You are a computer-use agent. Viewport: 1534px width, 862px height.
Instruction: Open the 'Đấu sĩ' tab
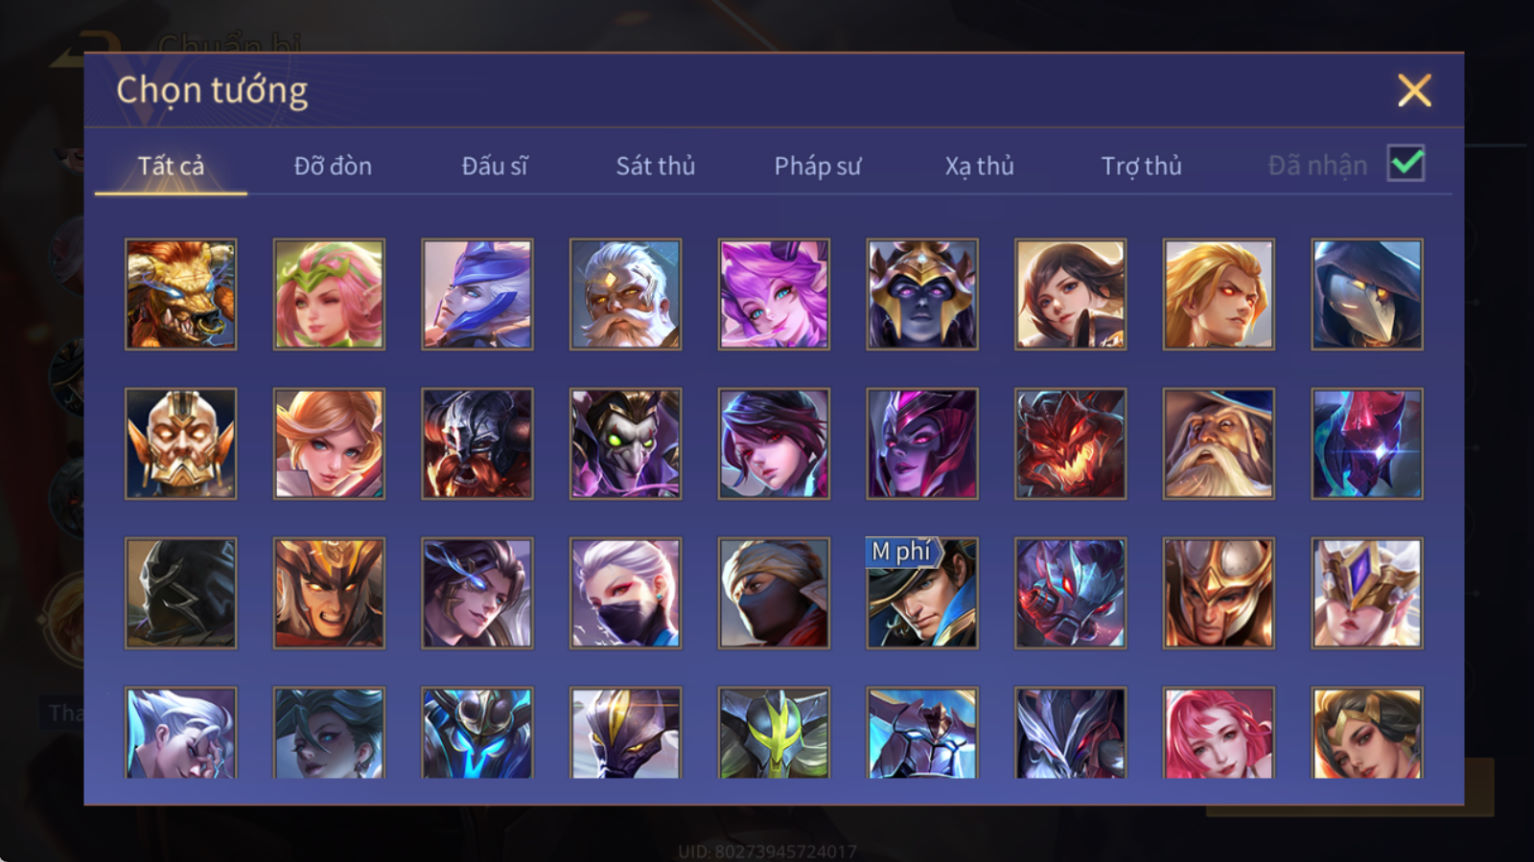495,166
